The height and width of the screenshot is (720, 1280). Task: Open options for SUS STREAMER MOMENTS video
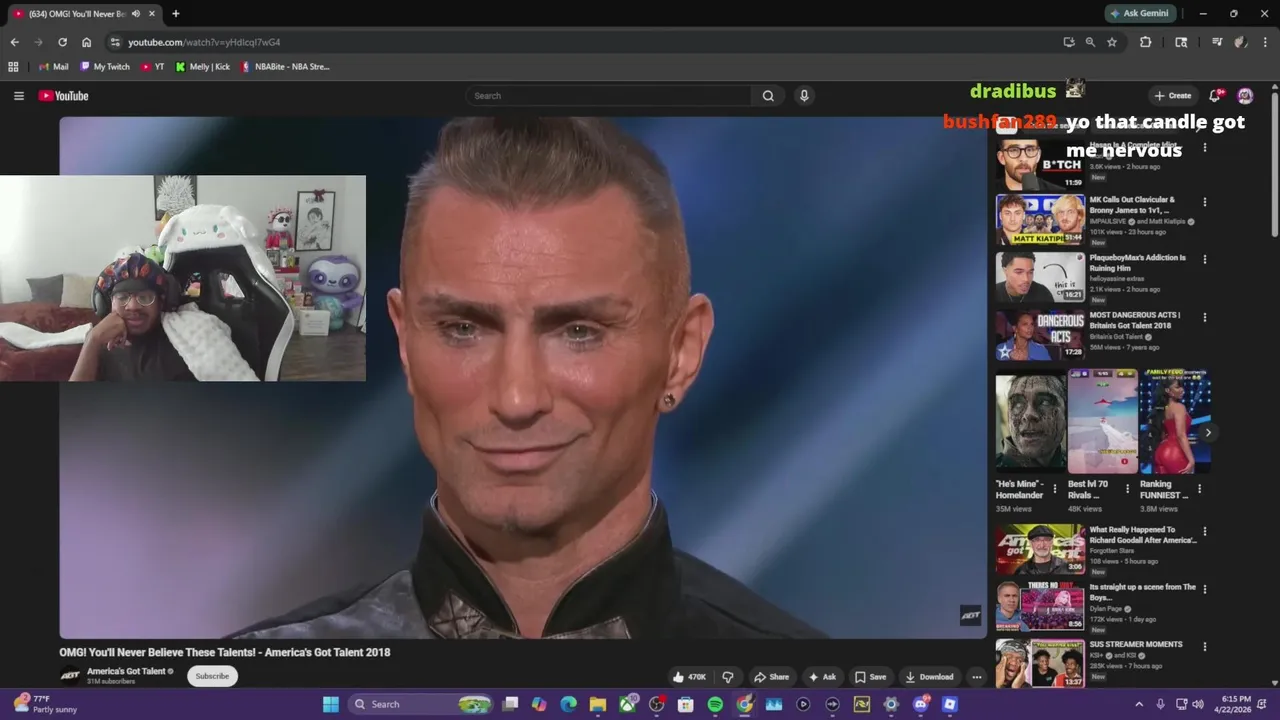[x=1204, y=647]
